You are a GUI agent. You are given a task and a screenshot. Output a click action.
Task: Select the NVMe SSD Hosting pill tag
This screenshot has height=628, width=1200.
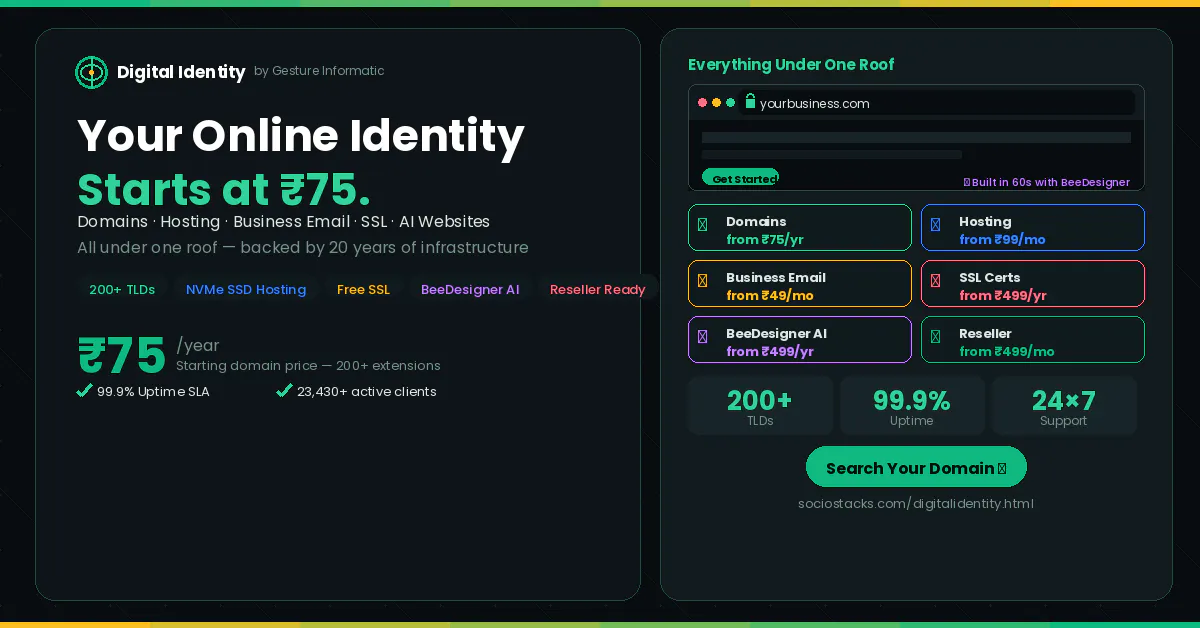(x=246, y=289)
